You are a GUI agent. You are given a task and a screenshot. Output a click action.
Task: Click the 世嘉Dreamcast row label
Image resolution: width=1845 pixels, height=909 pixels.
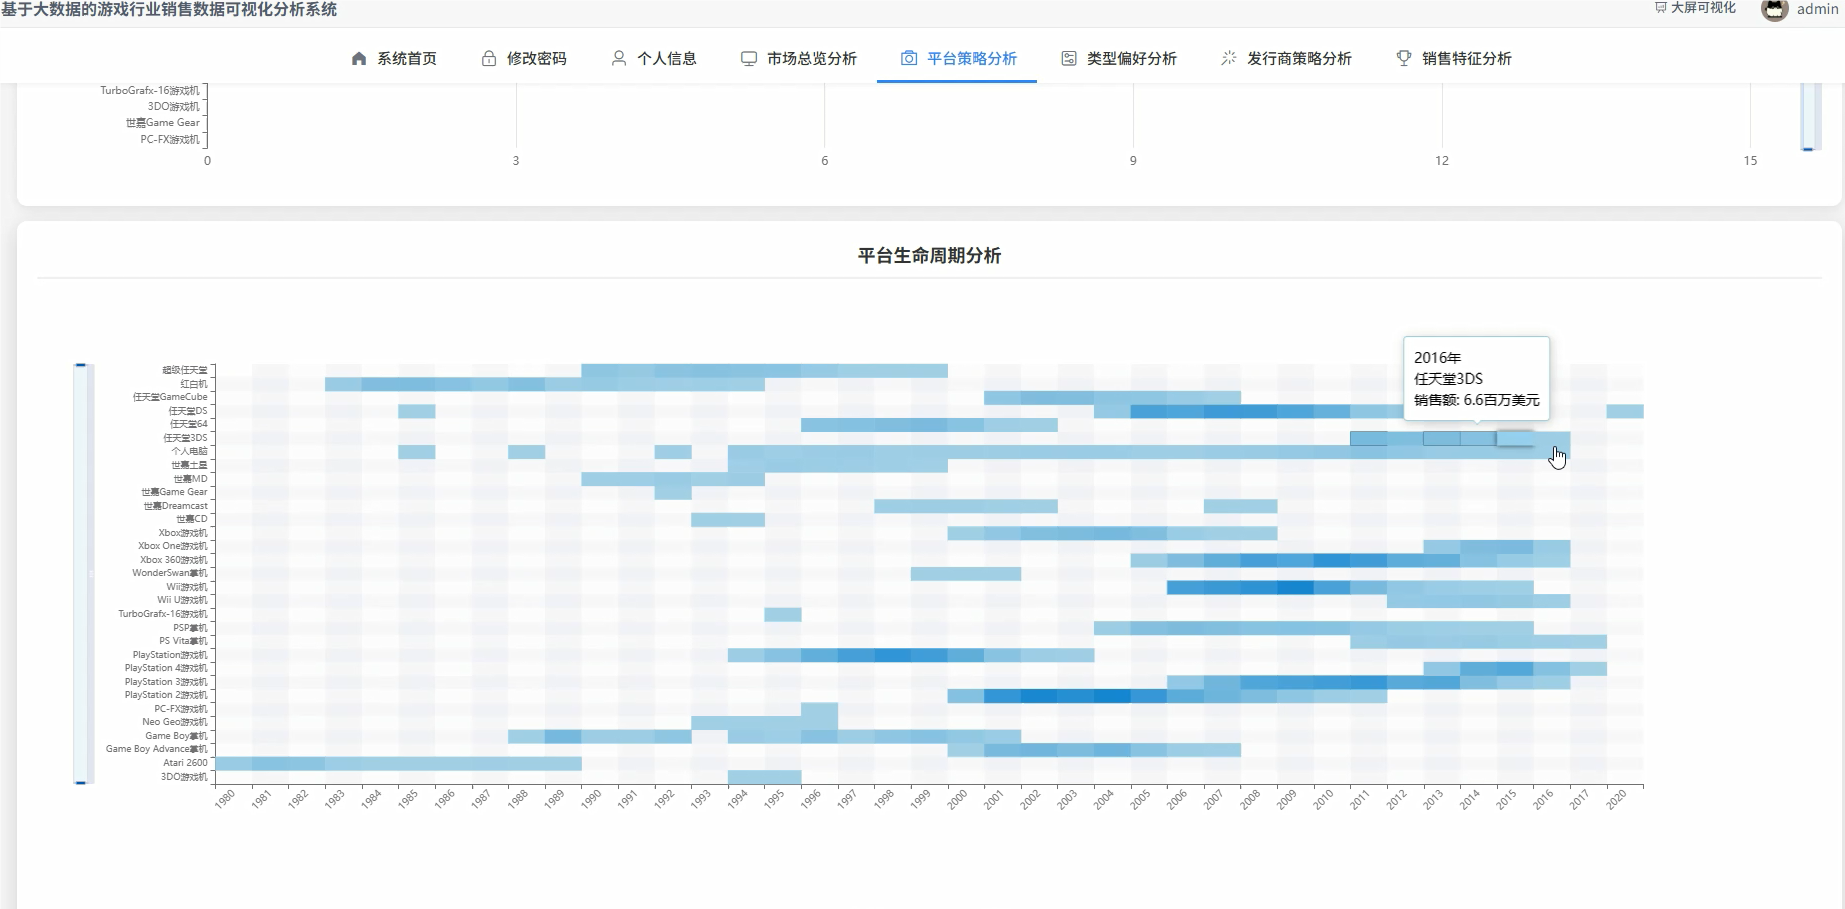click(175, 506)
